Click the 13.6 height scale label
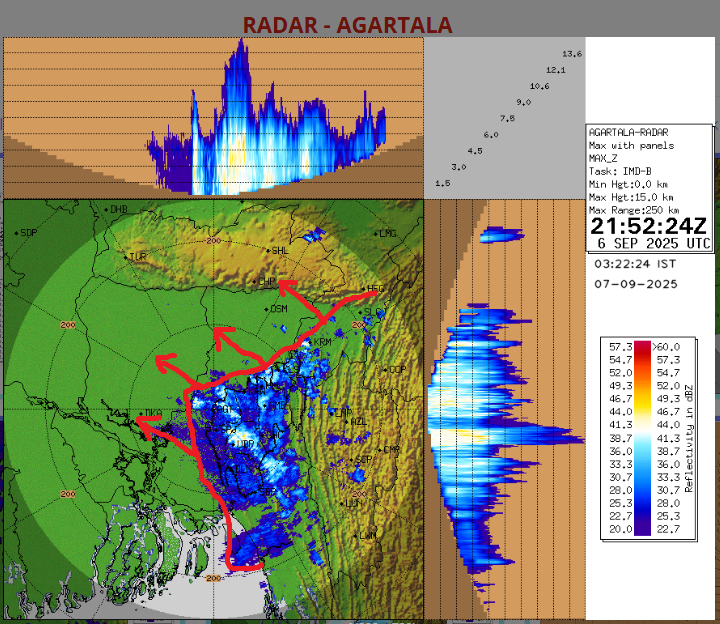The height and width of the screenshot is (624, 720). (x=571, y=53)
